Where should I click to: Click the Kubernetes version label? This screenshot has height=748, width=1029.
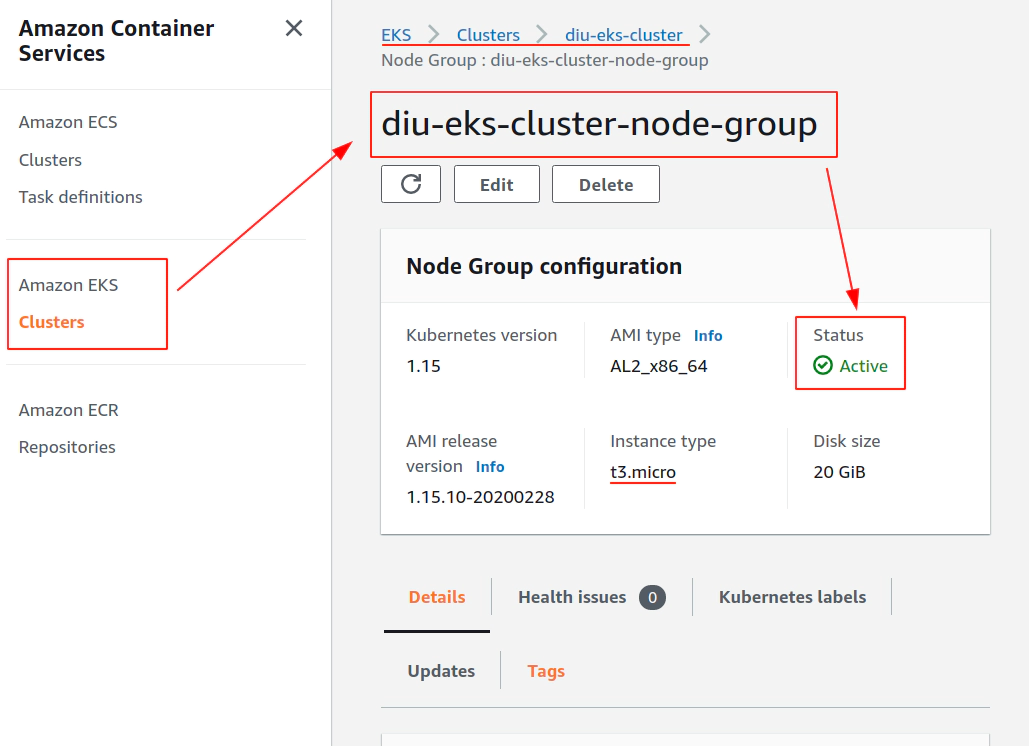(x=482, y=335)
